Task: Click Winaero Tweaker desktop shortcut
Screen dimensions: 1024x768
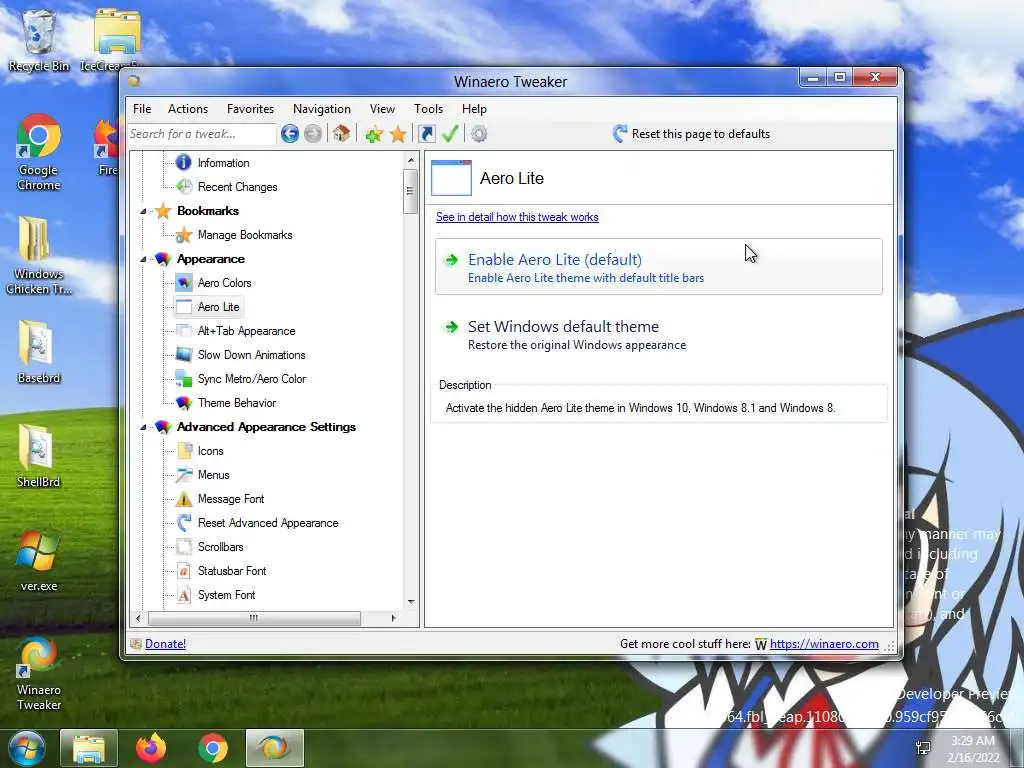Action: point(39,674)
